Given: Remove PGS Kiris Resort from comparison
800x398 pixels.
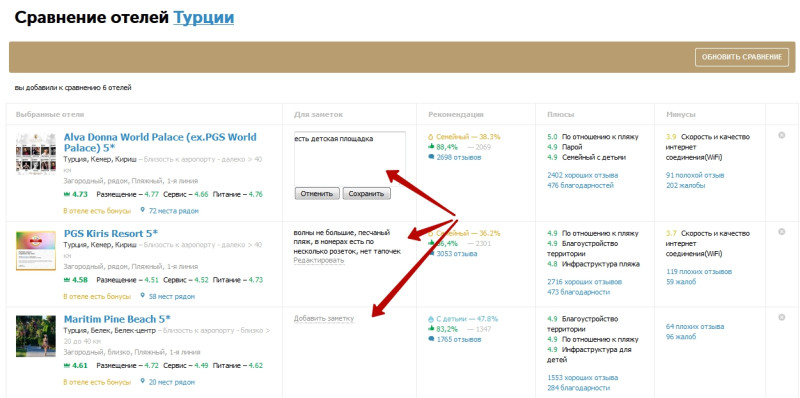Looking at the screenshot, I should (781, 232).
